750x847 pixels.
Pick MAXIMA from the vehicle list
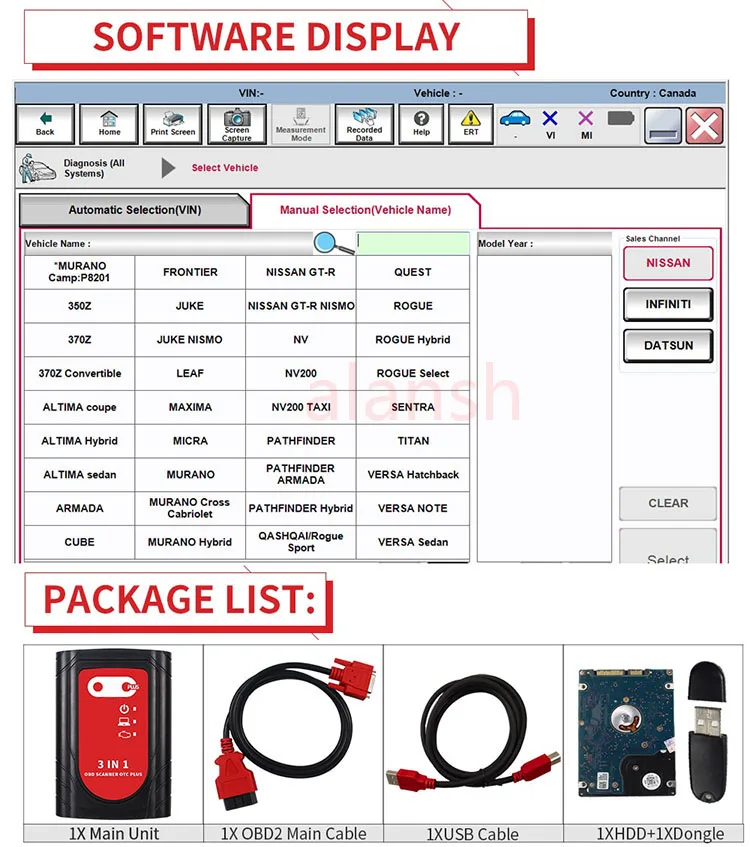point(190,407)
